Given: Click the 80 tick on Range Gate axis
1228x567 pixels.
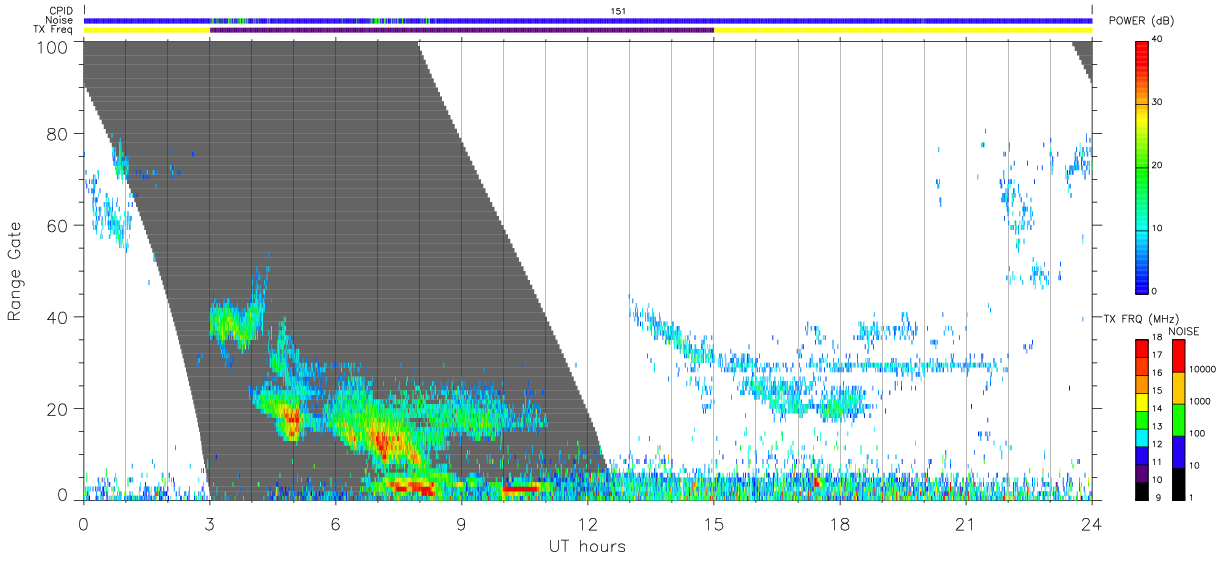Looking at the screenshot, I should coord(59,134).
